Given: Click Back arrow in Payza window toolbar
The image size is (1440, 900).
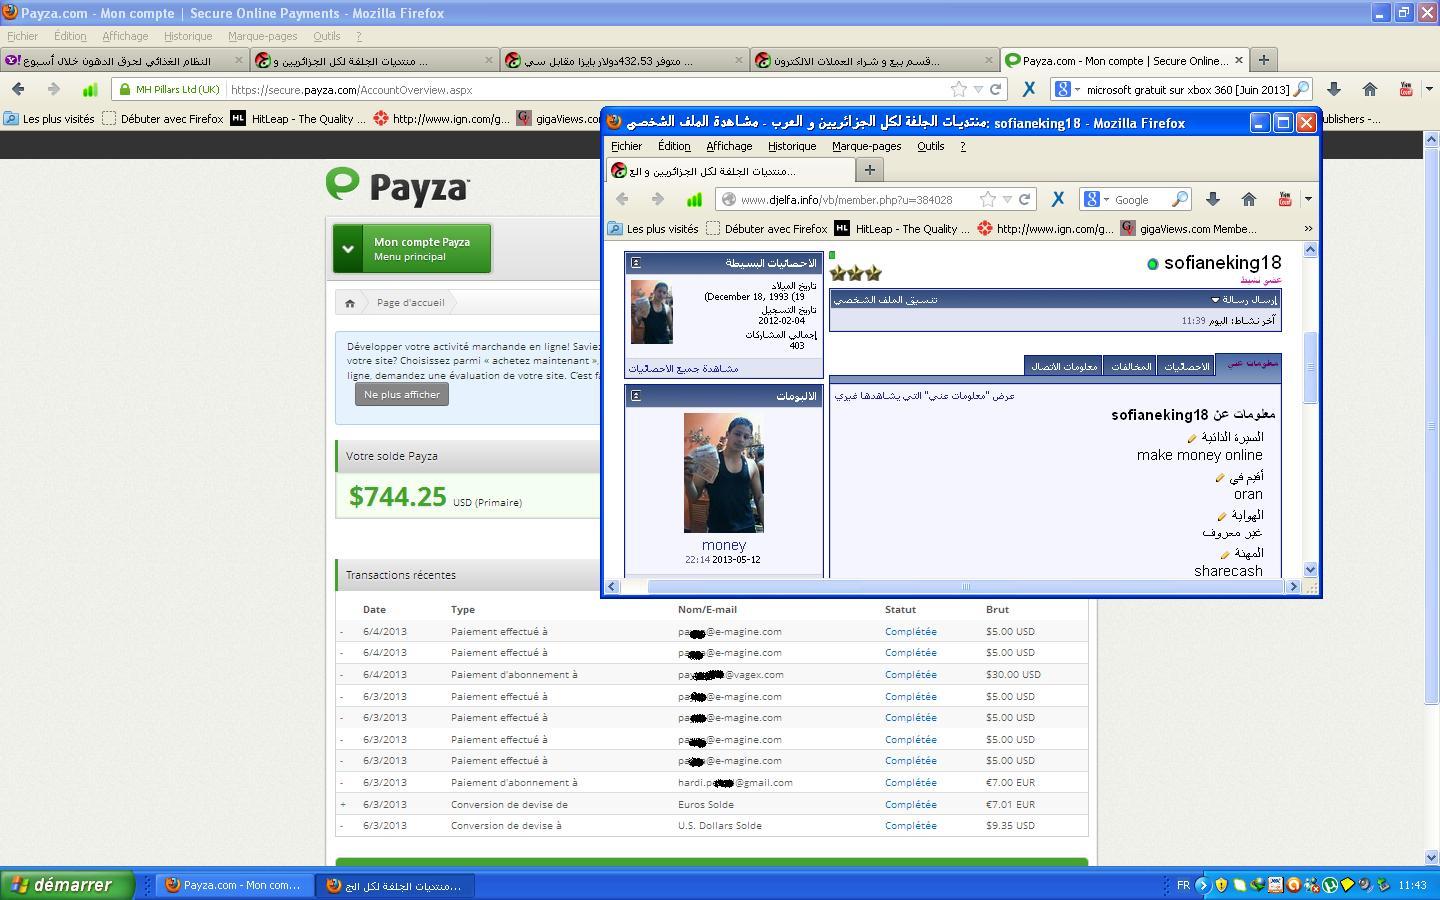Looking at the screenshot, I should (18, 89).
